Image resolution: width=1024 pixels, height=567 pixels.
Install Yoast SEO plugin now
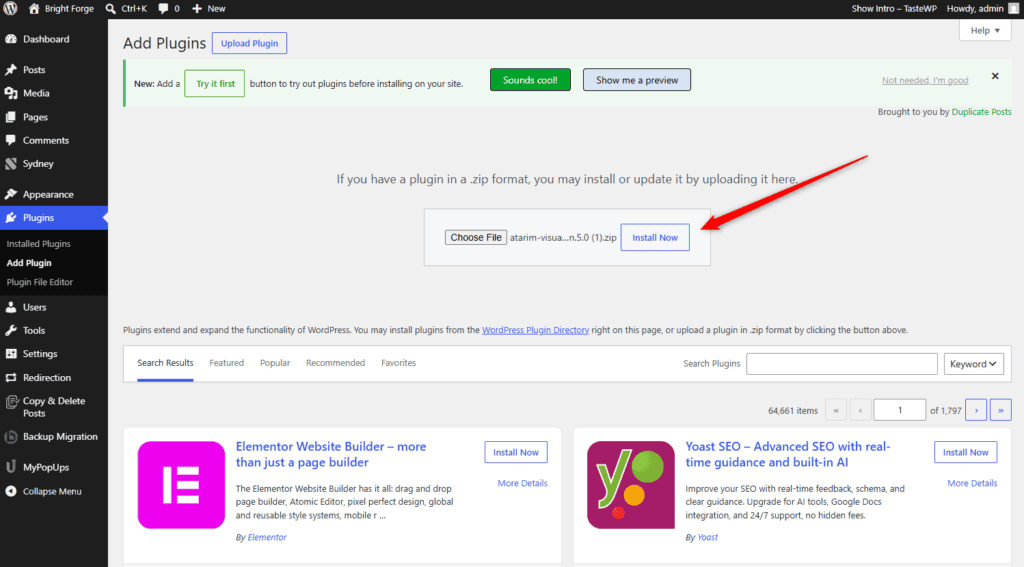click(x=965, y=452)
